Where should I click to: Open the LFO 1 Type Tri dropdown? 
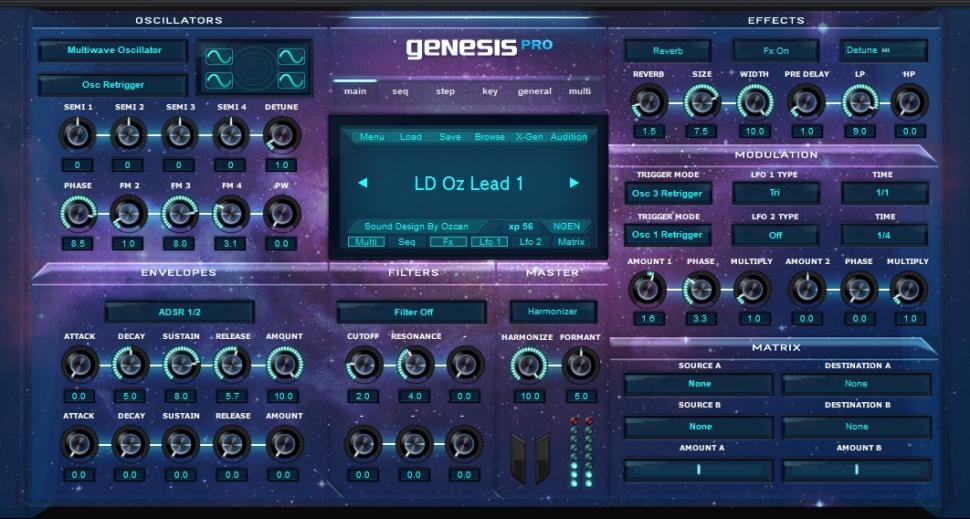click(776, 193)
